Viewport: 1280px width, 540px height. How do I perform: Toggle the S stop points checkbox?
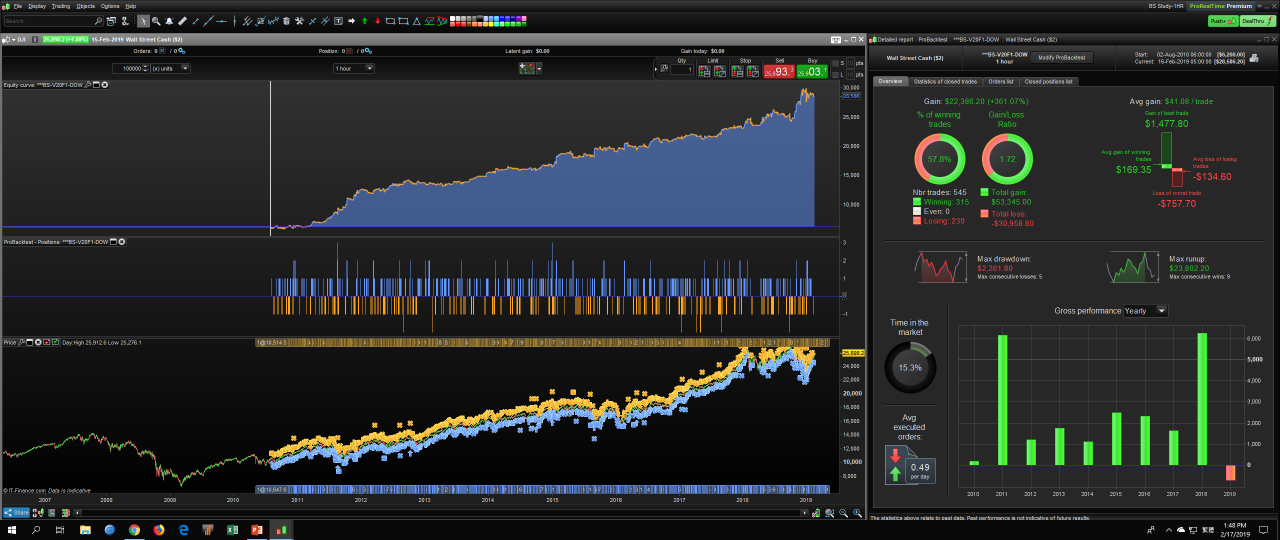(x=836, y=63)
